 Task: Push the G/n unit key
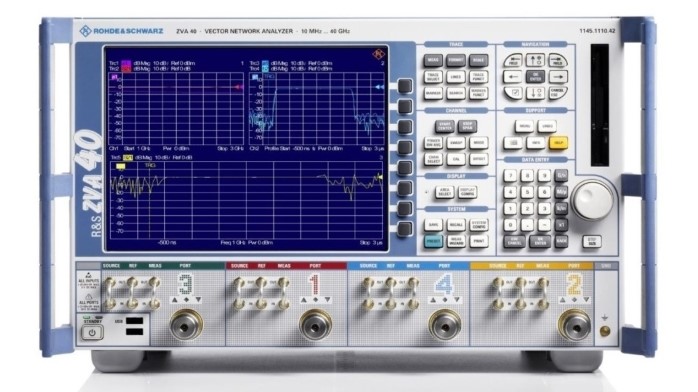[x=561, y=175]
